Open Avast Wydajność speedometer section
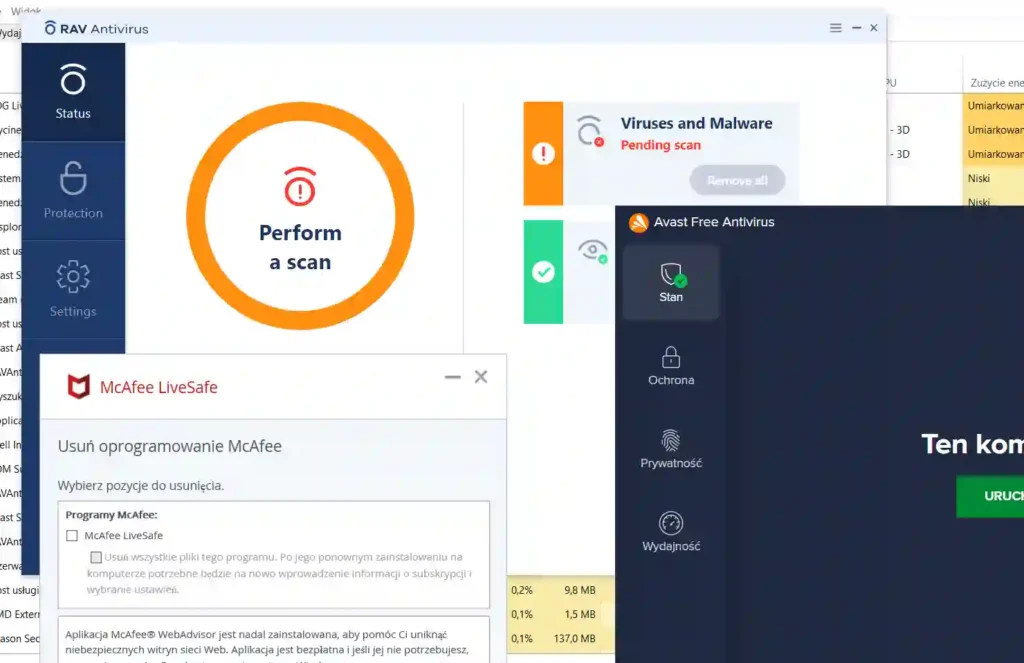Screen dimensions: 1024x663 671,532
